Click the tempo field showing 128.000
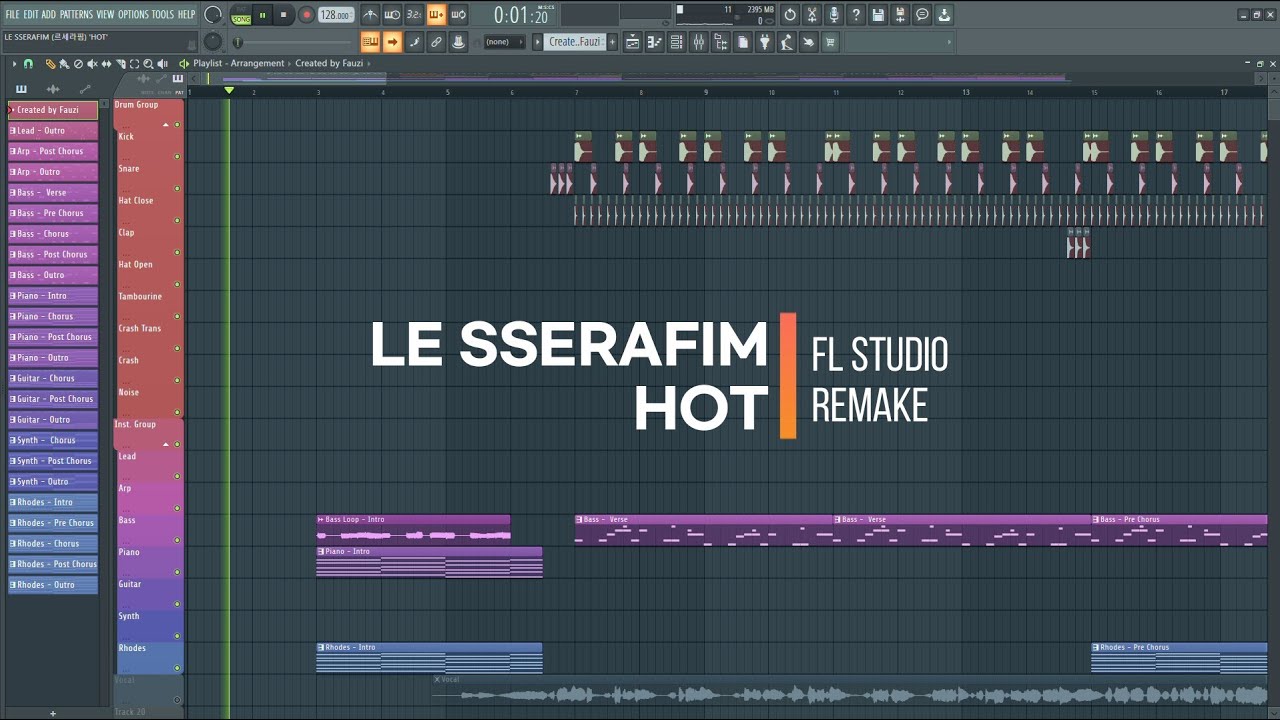 click(336, 15)
